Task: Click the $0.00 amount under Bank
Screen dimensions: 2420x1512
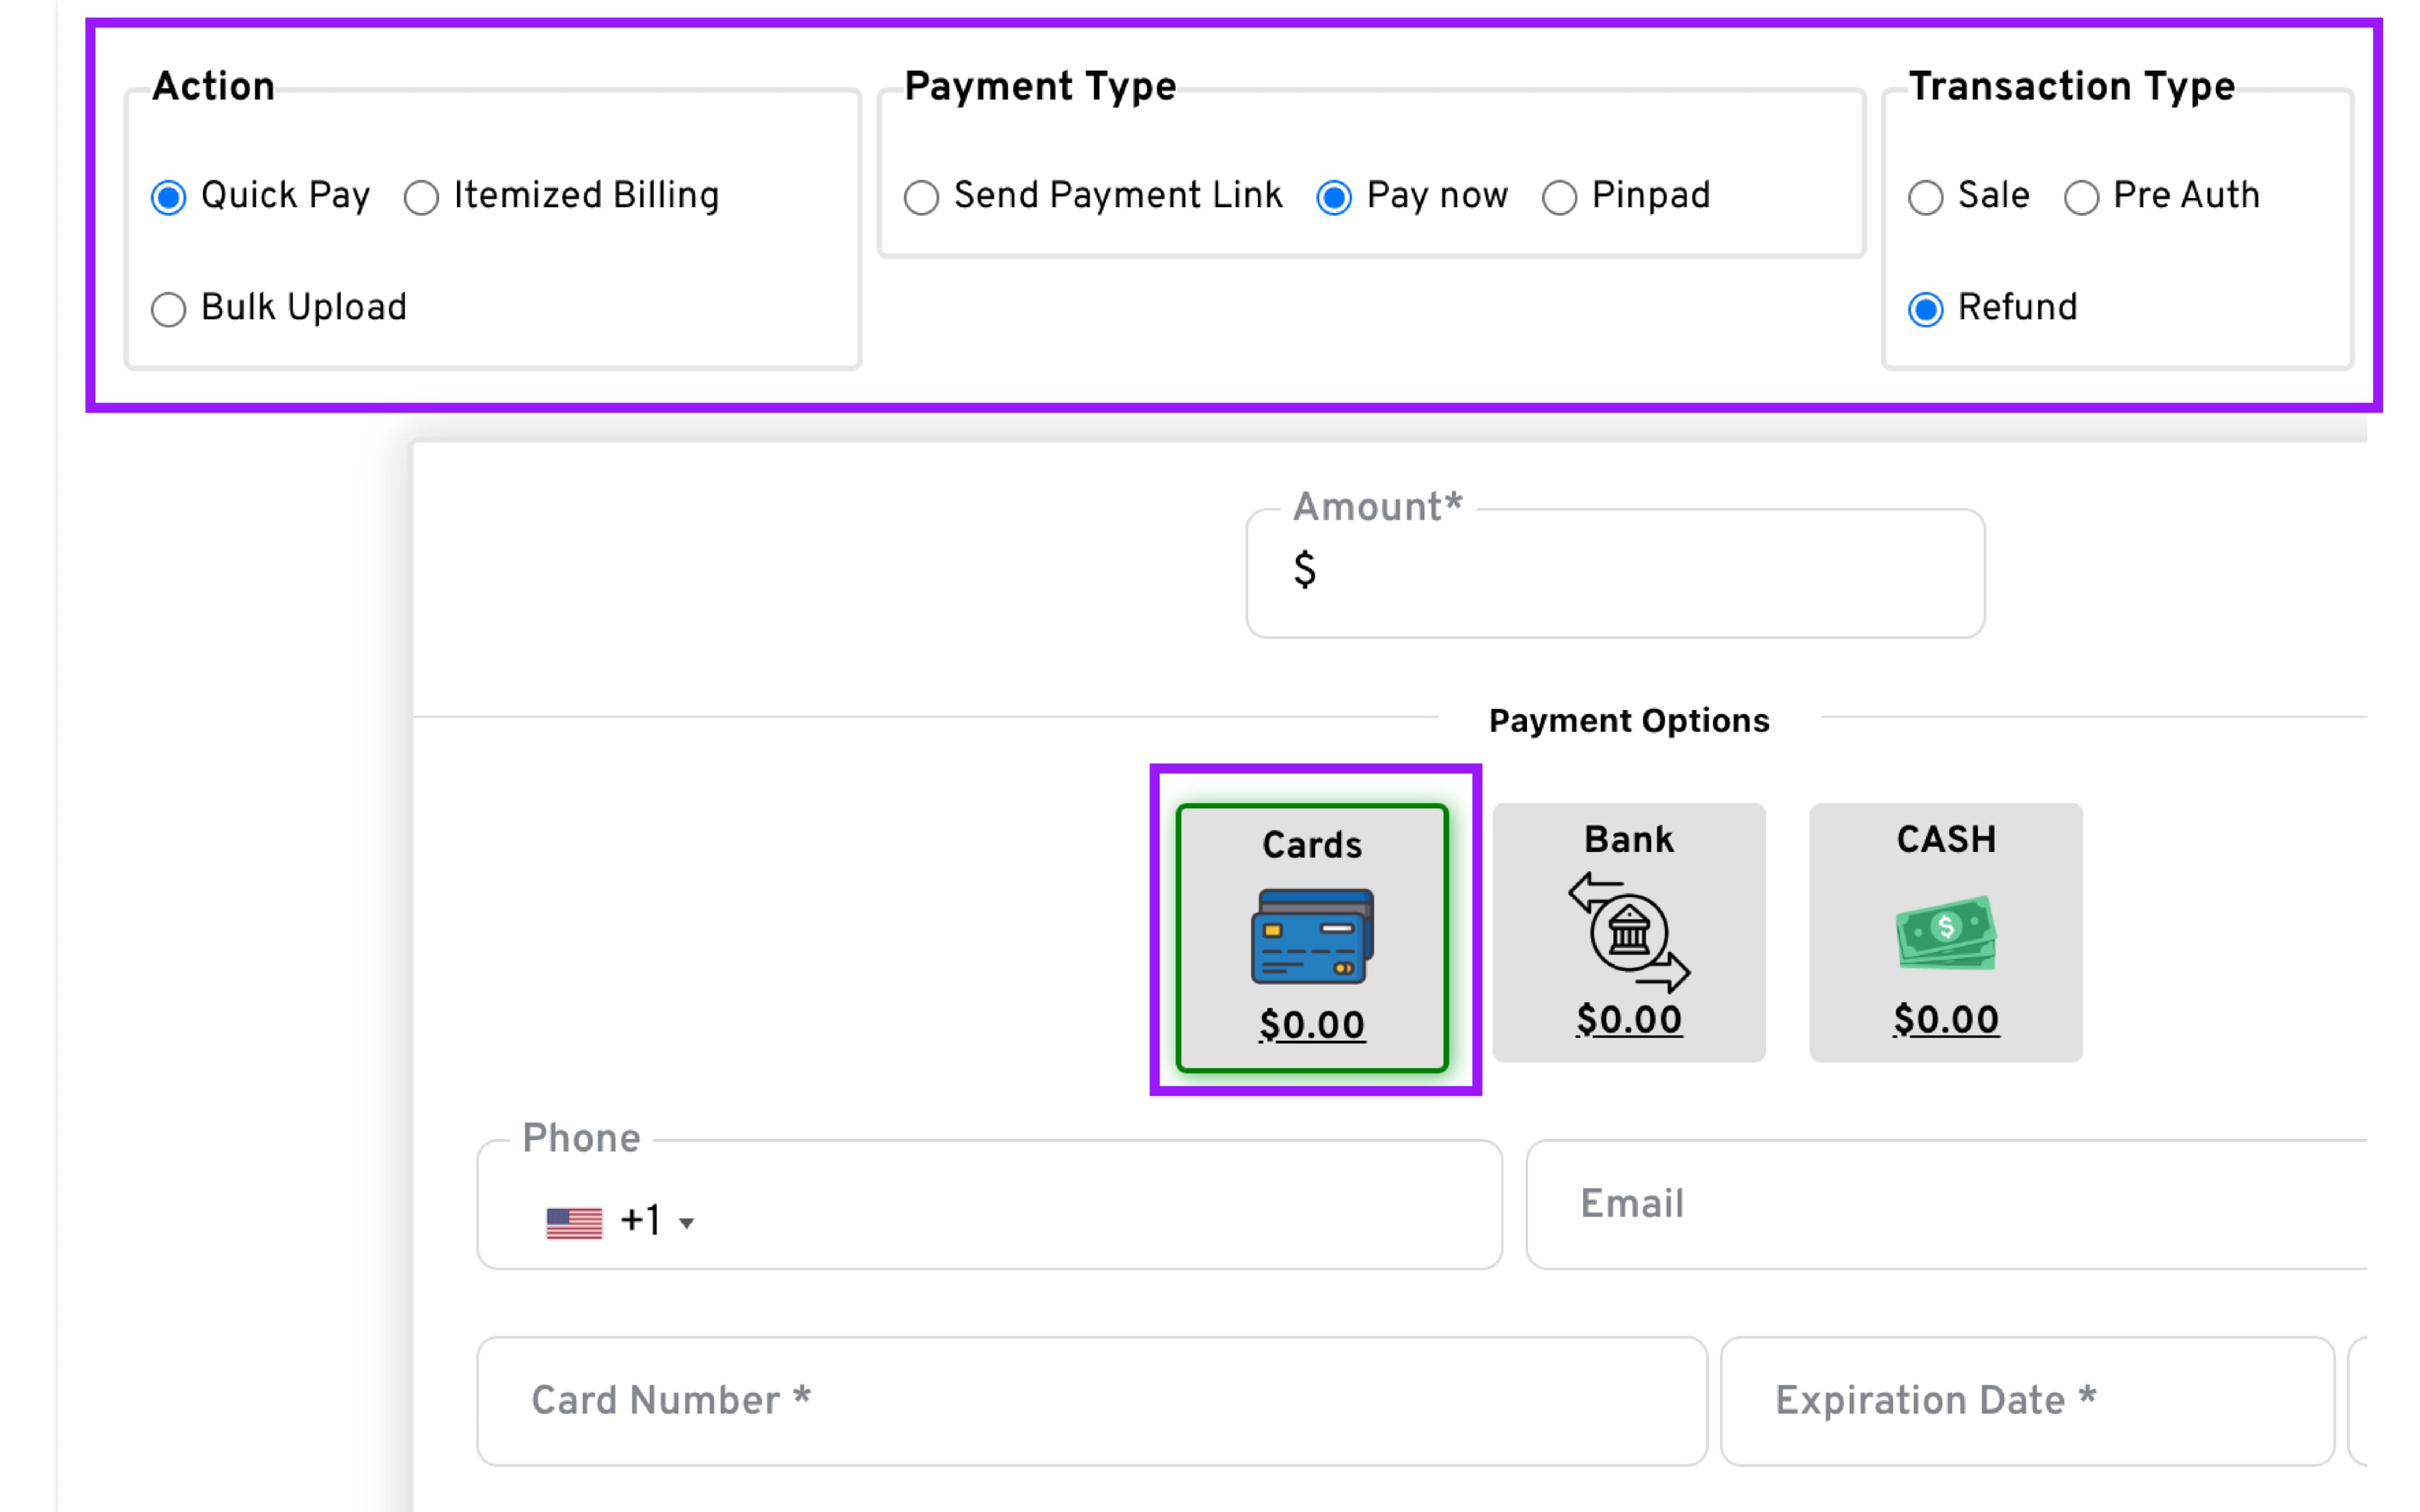Action: pos(1628,1020)
